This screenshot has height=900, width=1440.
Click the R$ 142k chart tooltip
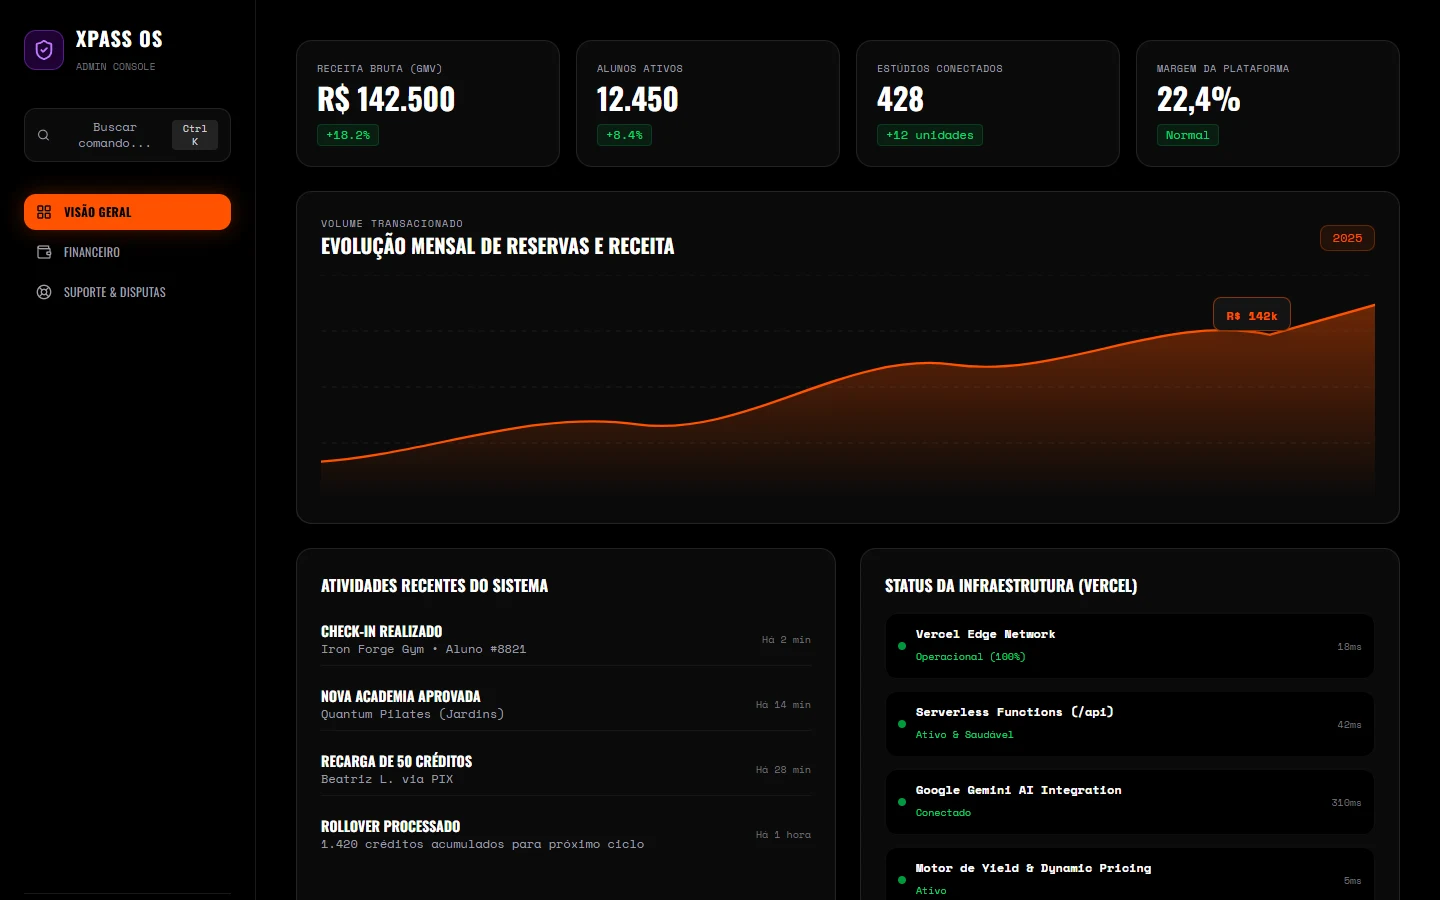pos(1252,315)
